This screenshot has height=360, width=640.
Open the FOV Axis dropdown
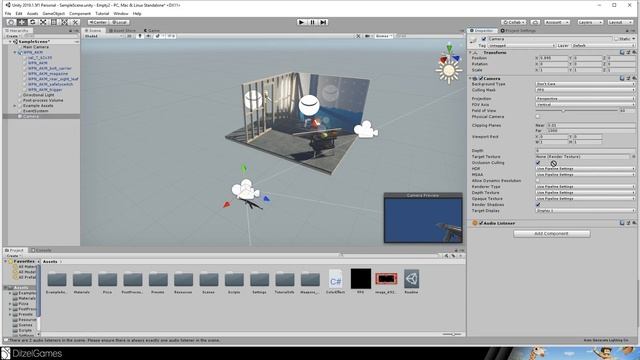click(x=585, y=104)
